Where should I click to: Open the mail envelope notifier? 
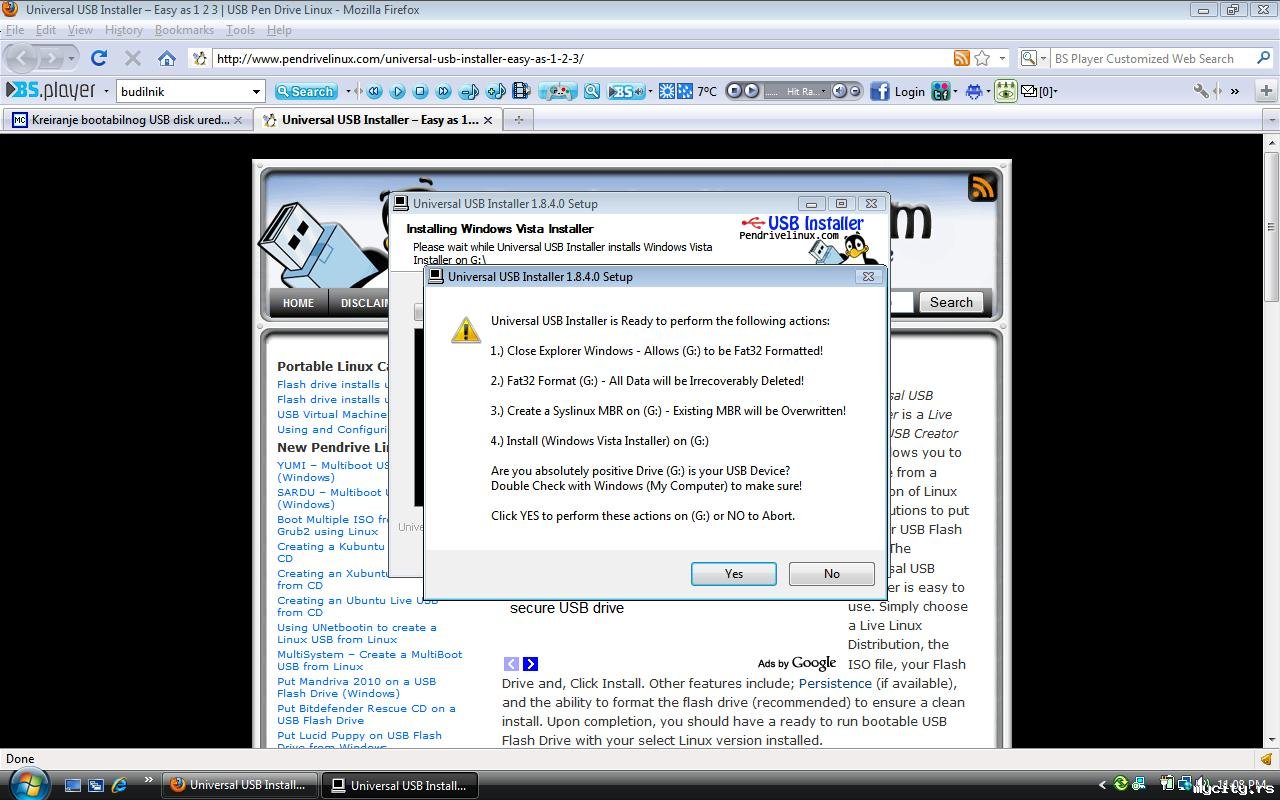(x=1028, y=91)
